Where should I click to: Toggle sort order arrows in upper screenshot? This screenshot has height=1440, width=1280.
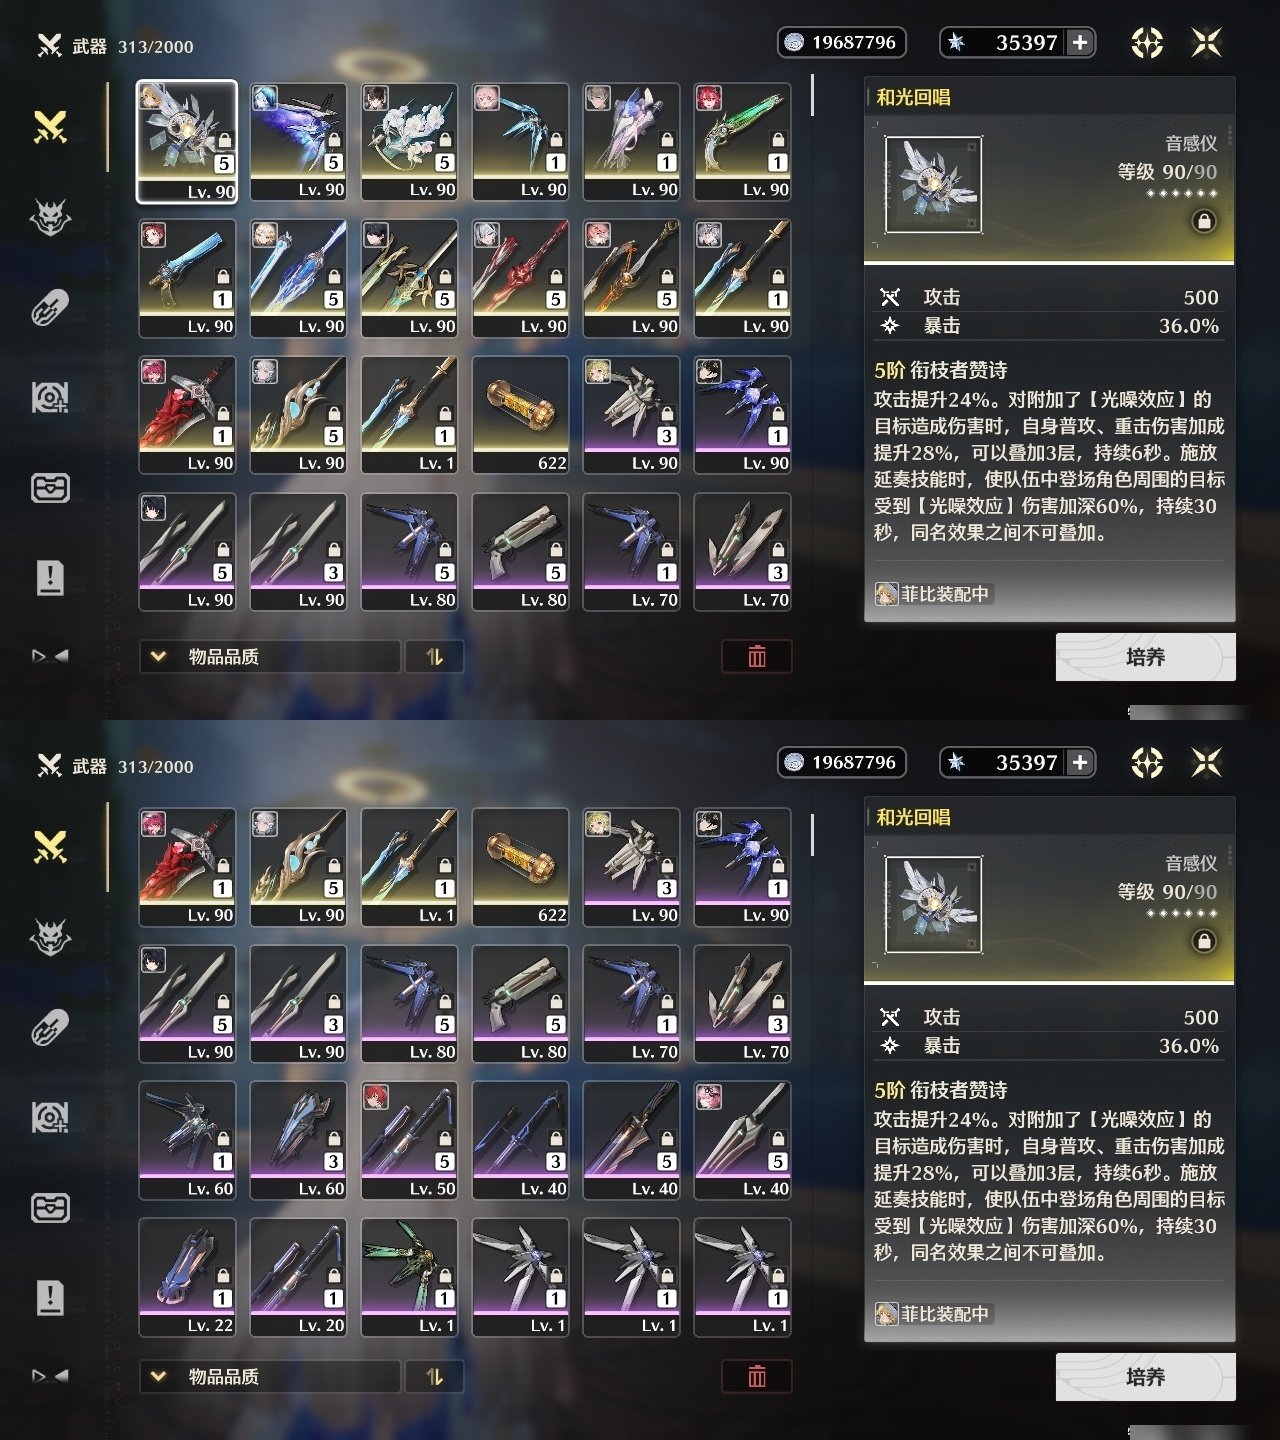[434, 657]
